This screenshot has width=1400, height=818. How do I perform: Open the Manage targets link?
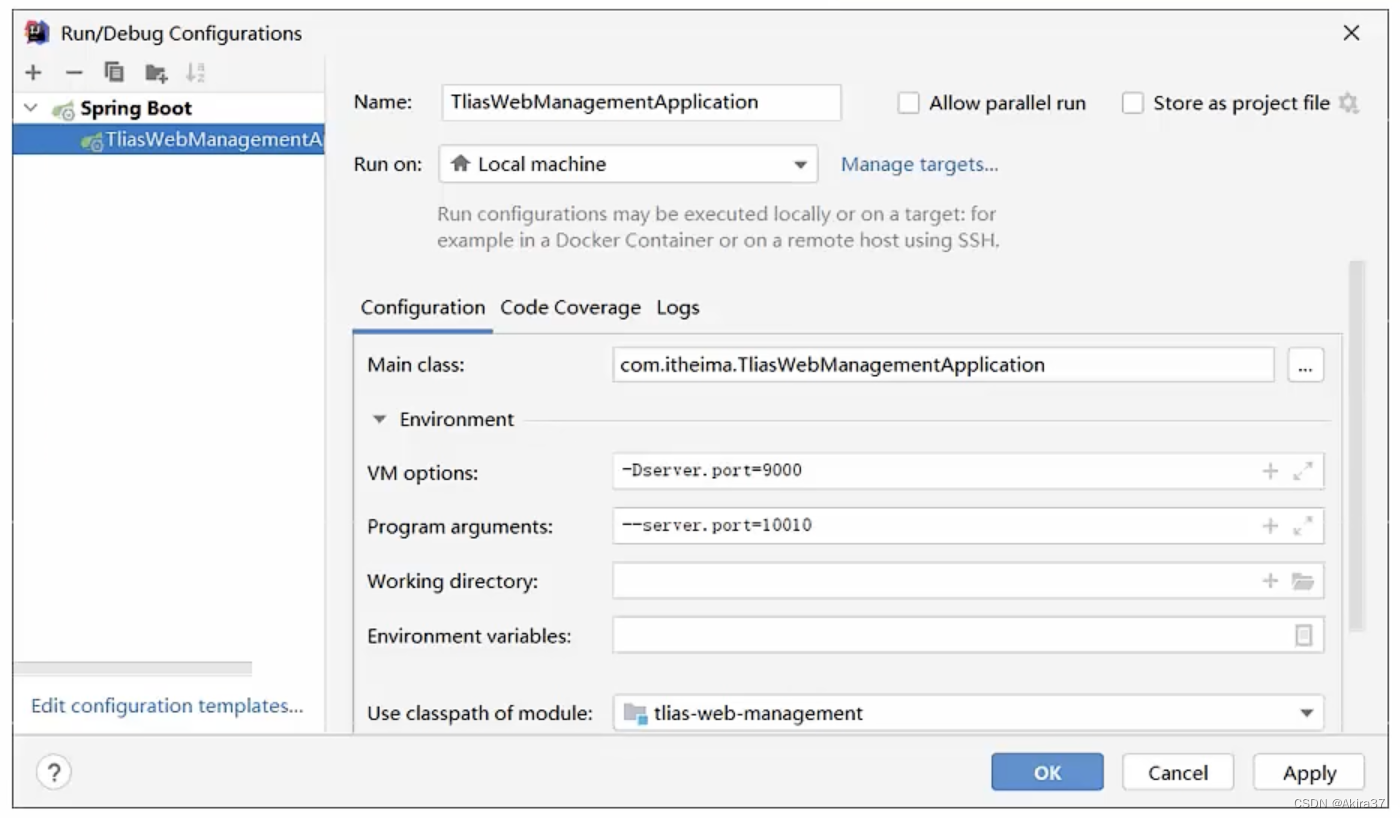point(919,165)
